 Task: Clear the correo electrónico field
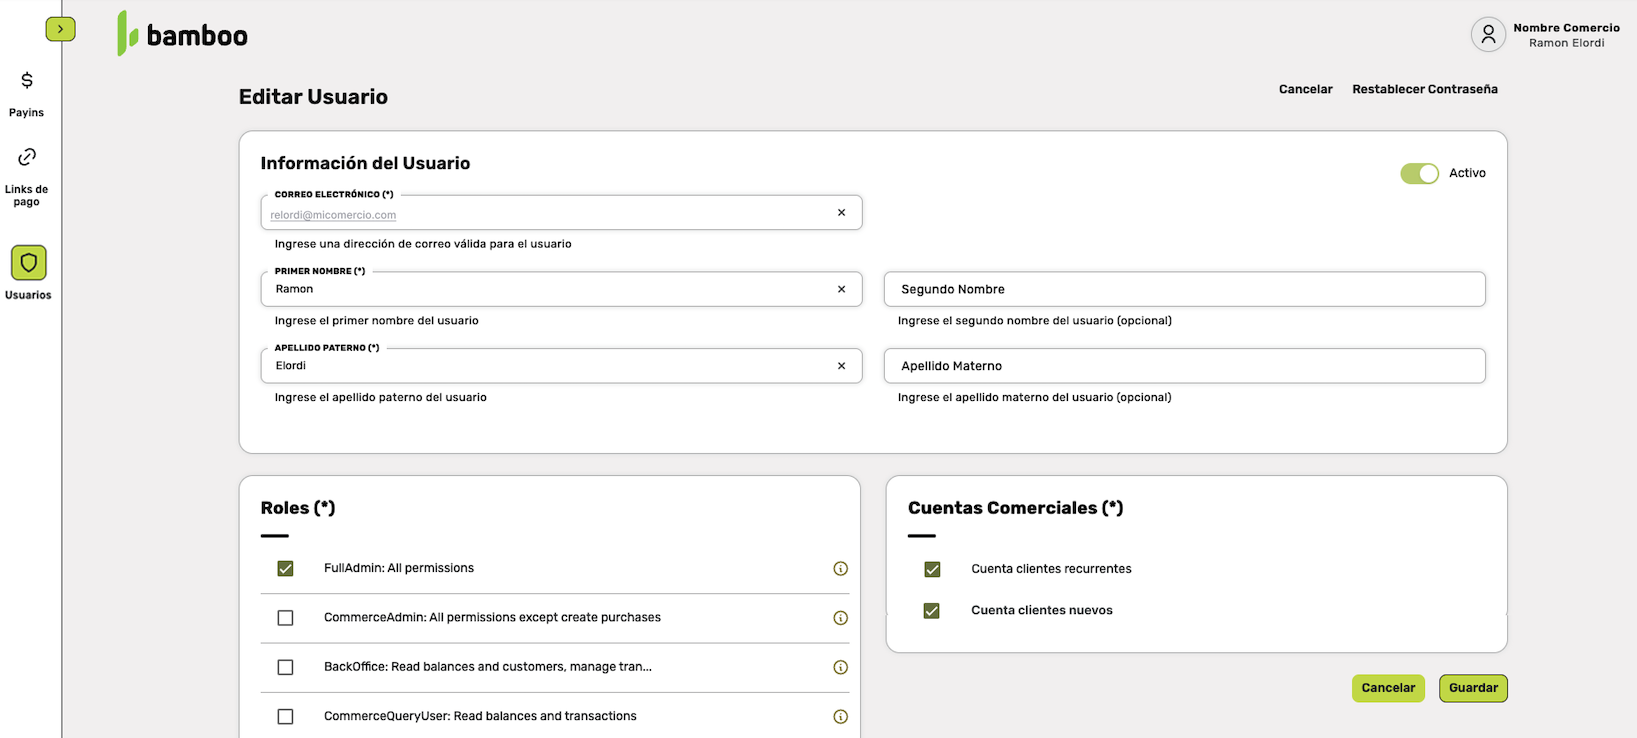coord(841,213)
